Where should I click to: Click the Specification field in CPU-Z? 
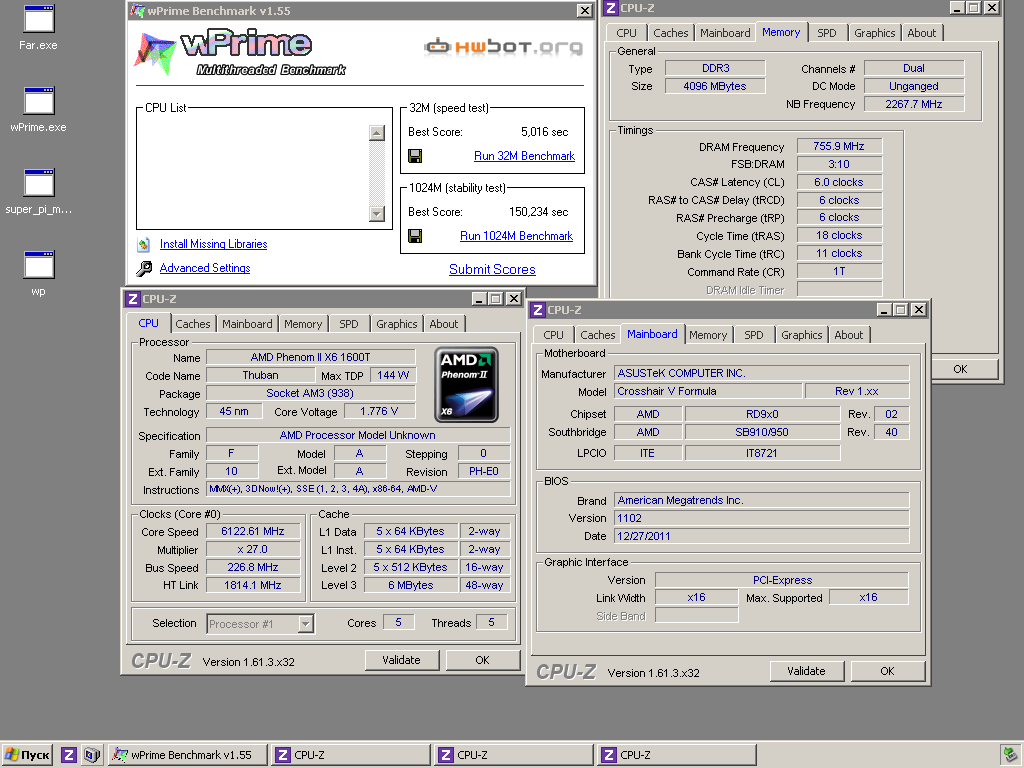pyautogui.click(x=358, y=435)
